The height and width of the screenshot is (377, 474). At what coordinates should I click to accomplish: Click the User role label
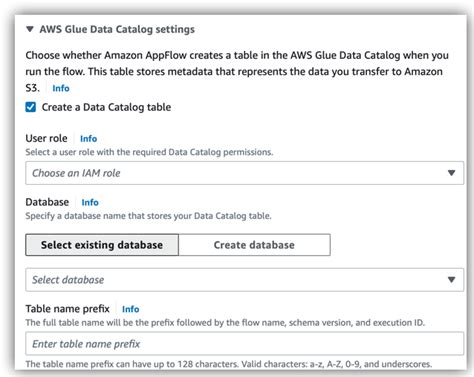(46, 138)
